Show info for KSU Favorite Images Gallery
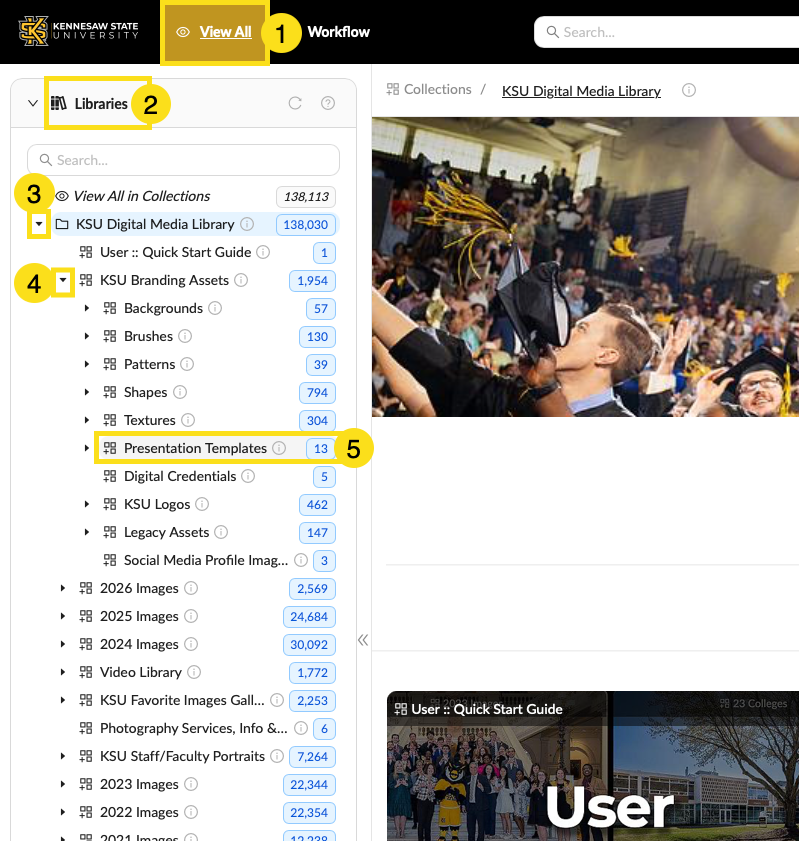This screenshot has width=799, height=841. pos(277,700)
